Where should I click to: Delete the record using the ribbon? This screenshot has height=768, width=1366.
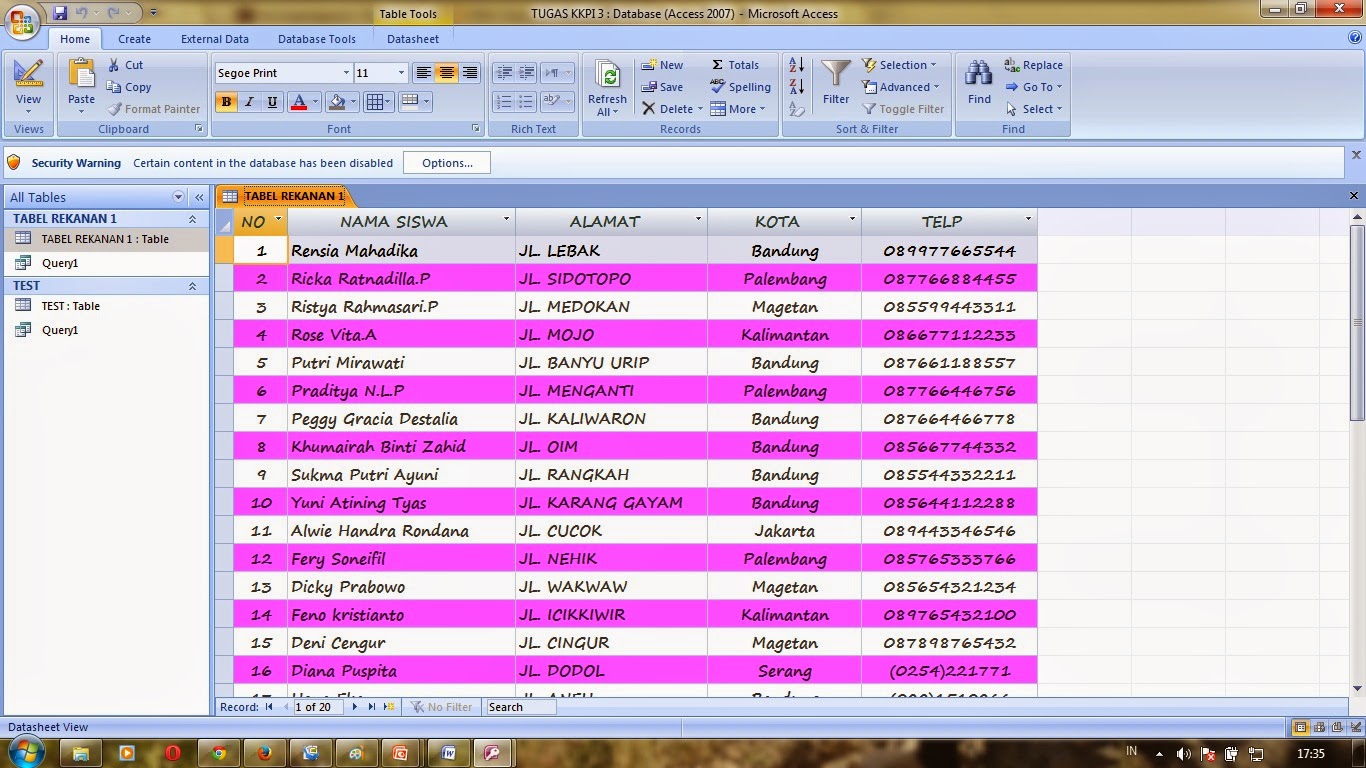coord(672,109)
